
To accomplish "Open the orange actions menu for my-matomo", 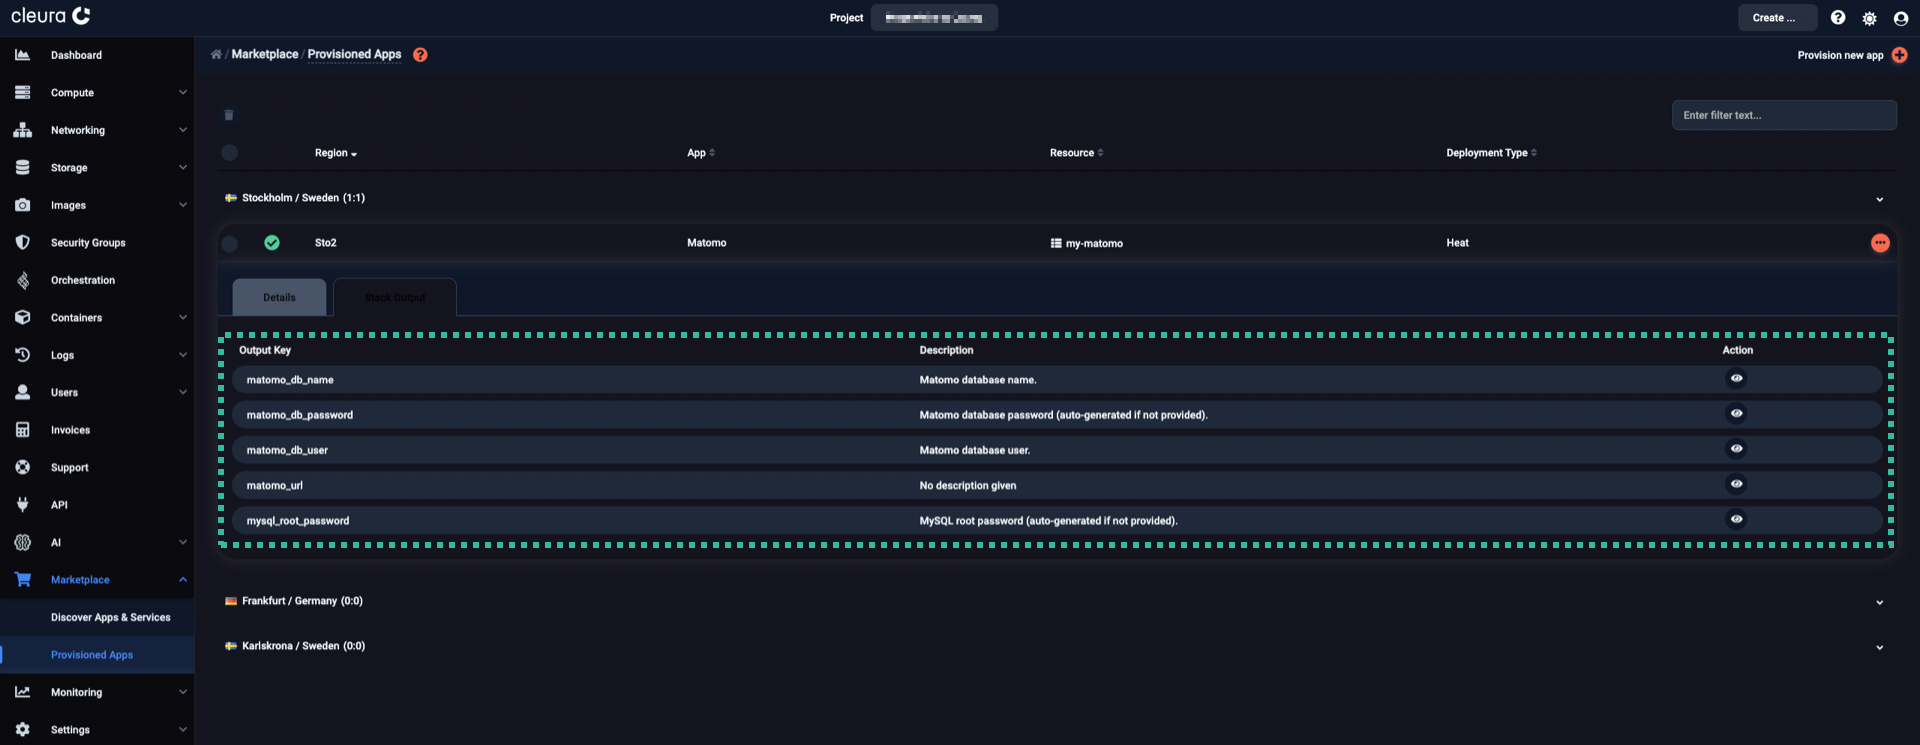I will 1880,243.
